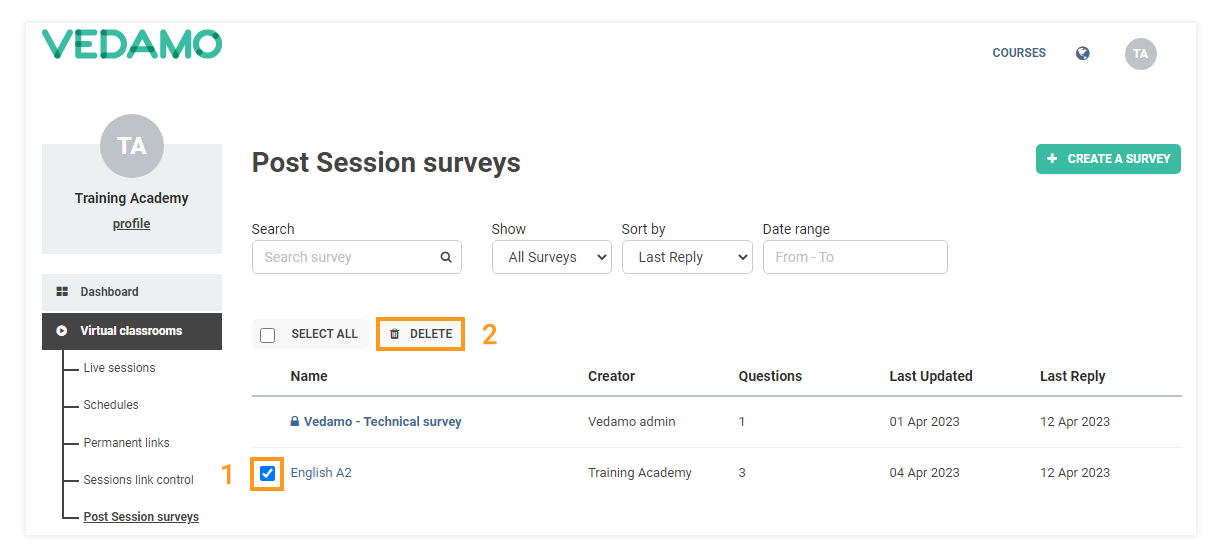Select Virtual classrooms in the sidebar
The height and width of the screenshot is (558, 1222).
[132, 331]
